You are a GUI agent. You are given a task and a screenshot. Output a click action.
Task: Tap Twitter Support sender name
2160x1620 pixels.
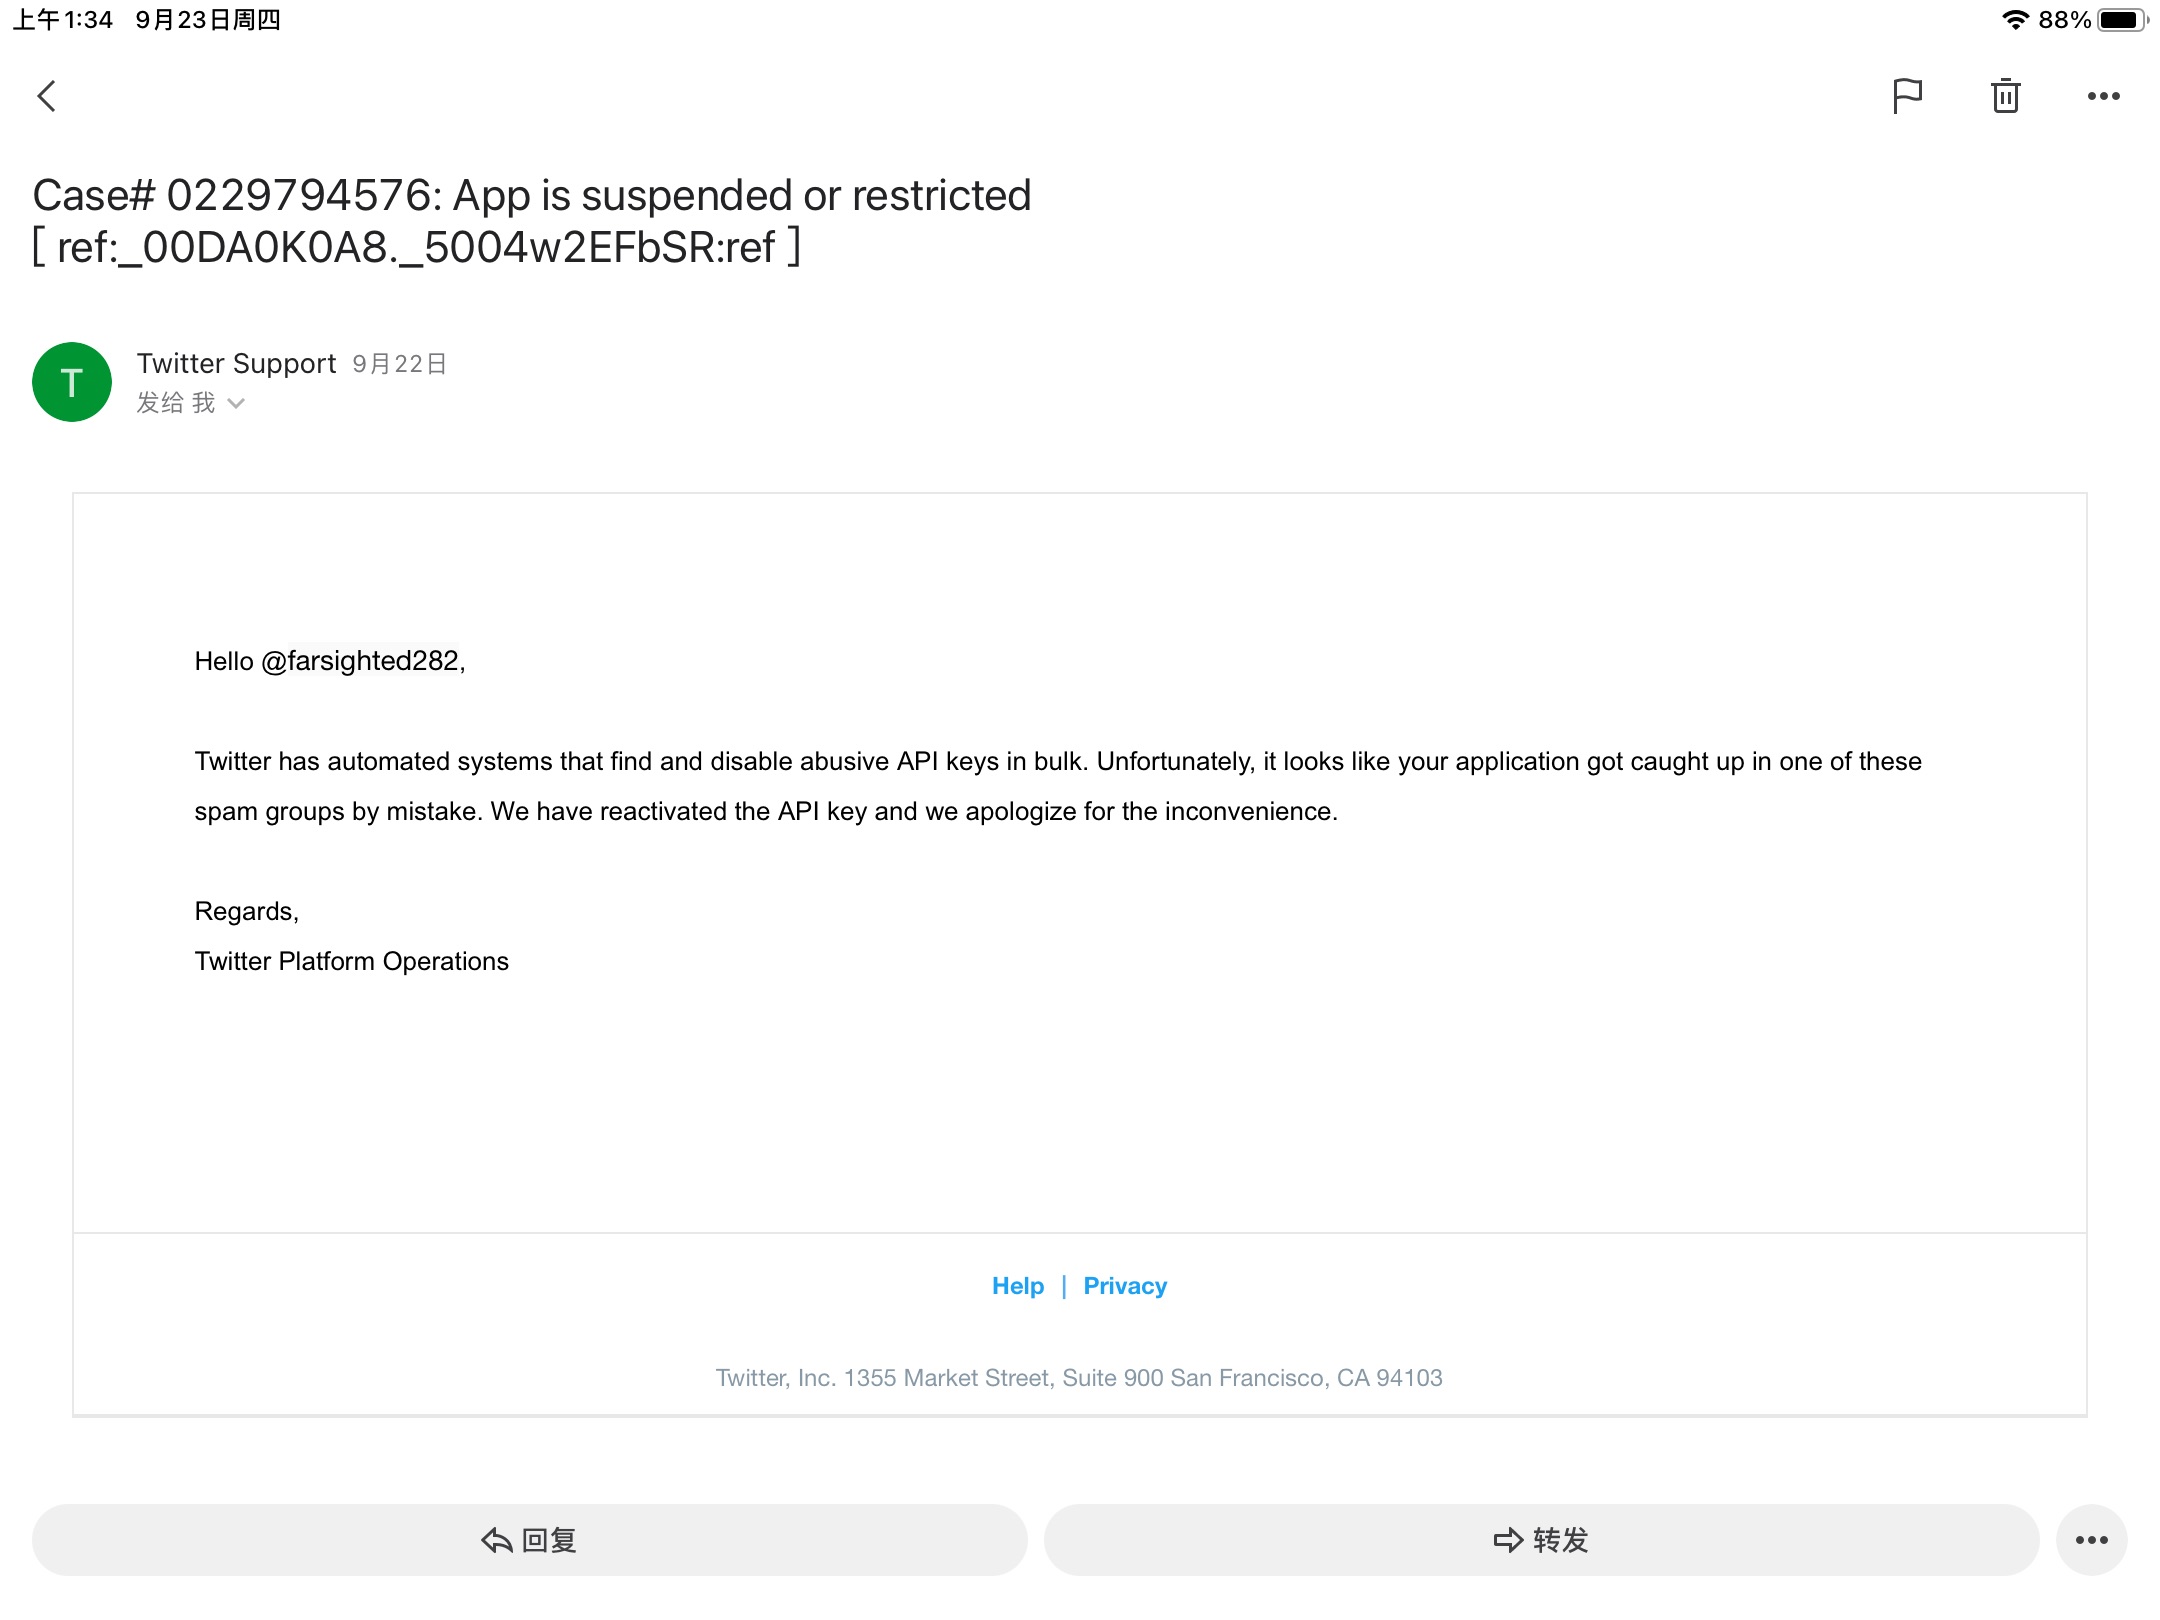236,363
